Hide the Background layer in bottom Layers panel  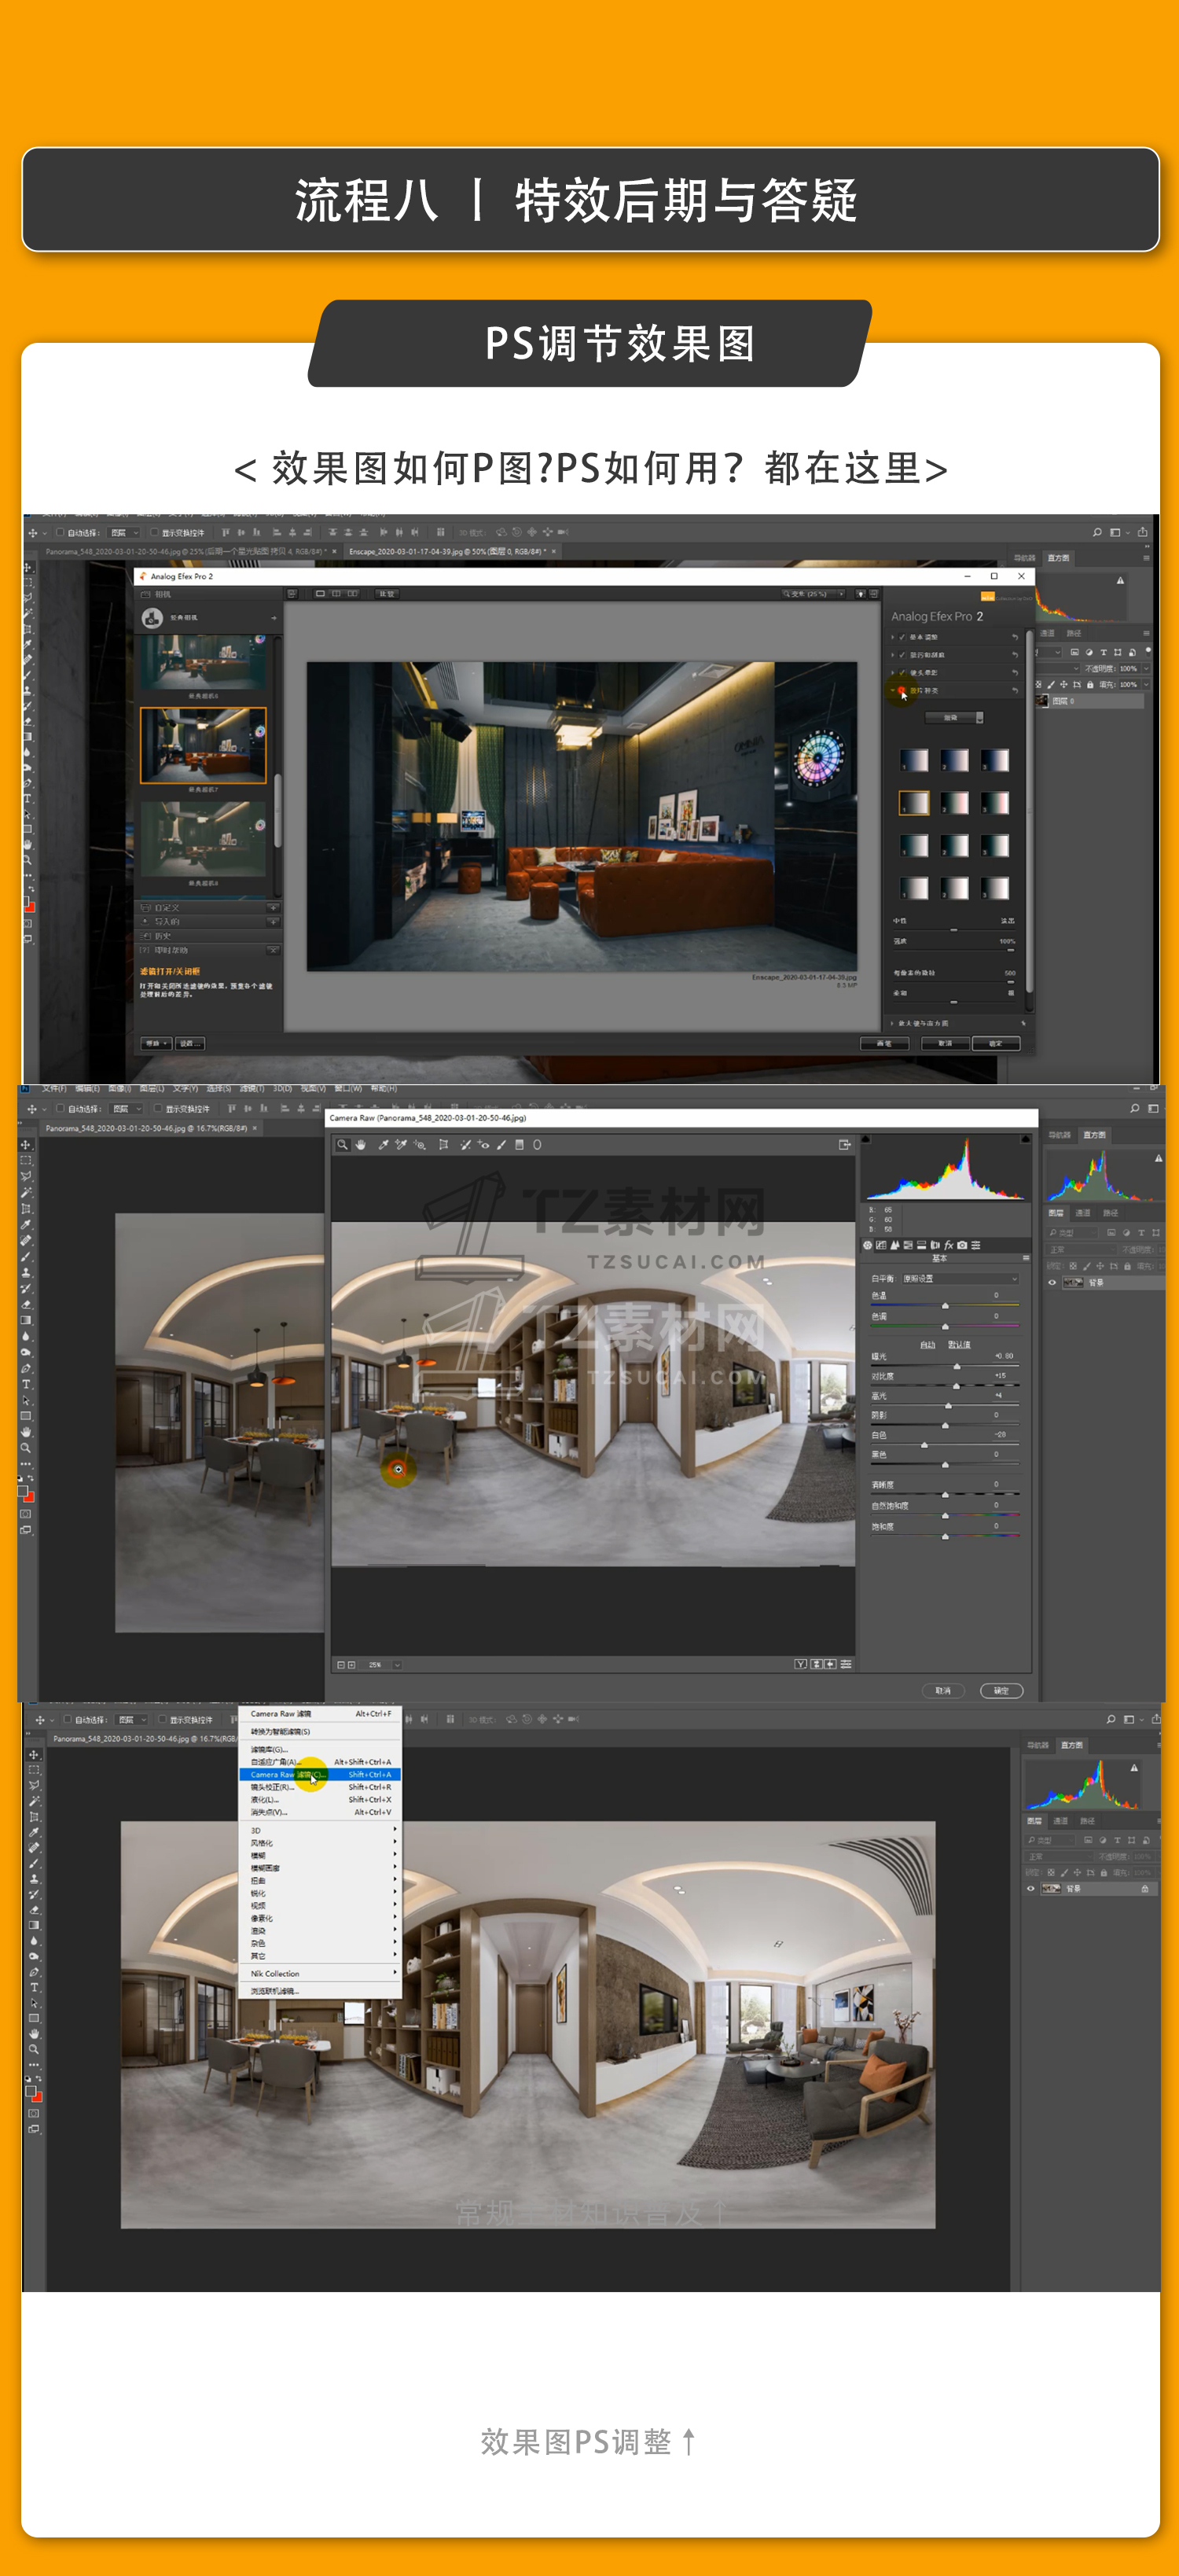click(x=1030, y=1889)
